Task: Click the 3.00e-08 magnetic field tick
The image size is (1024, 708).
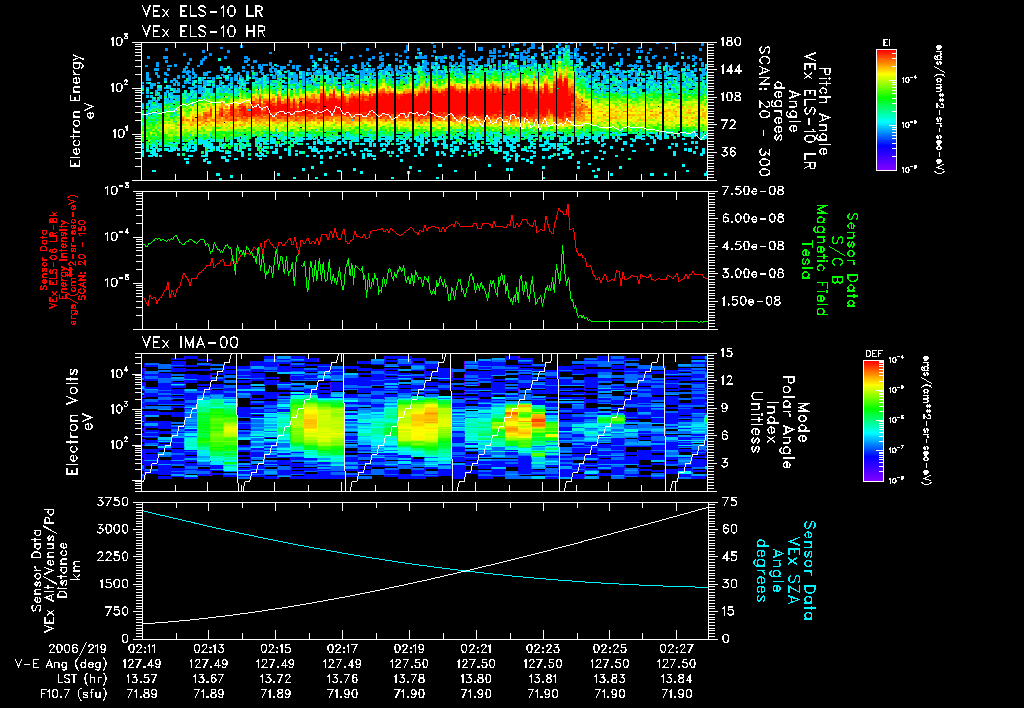Action: [x=752, y=273]
